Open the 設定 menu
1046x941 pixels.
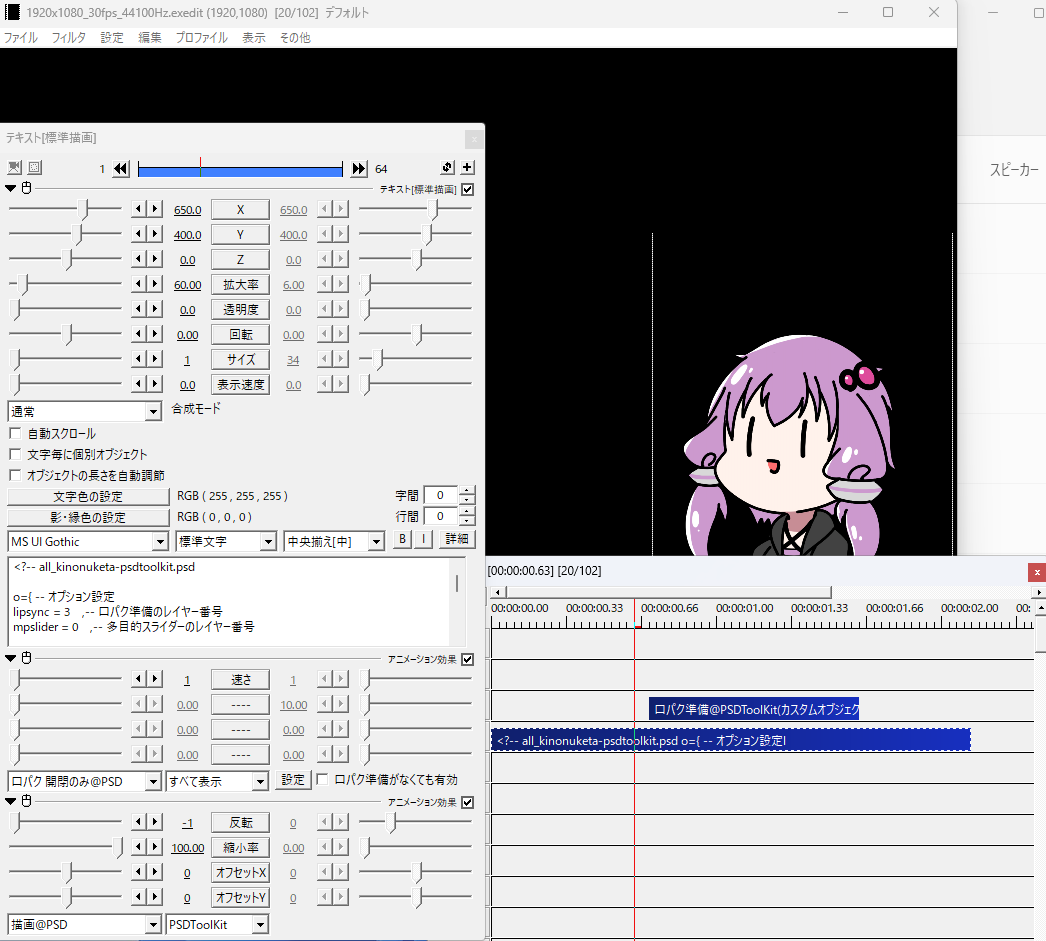coord(112,37)
